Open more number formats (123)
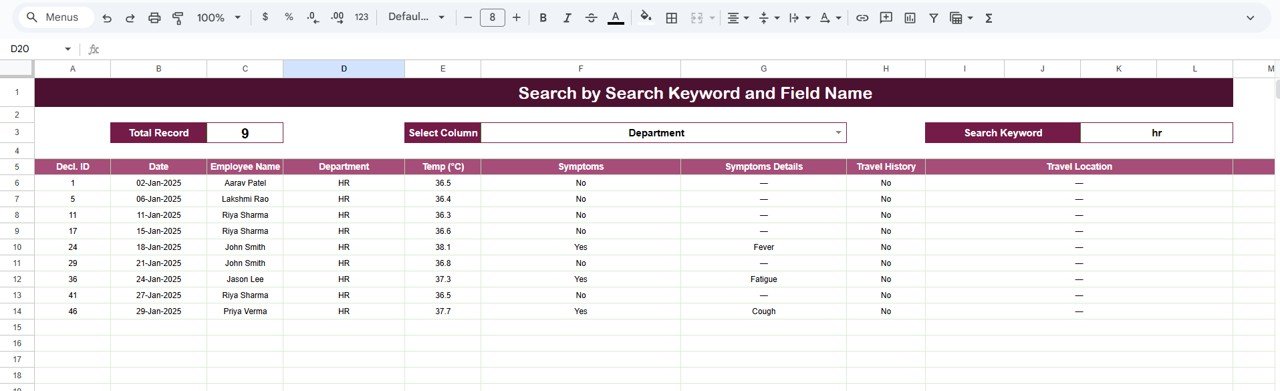 [x=362, y=18]
